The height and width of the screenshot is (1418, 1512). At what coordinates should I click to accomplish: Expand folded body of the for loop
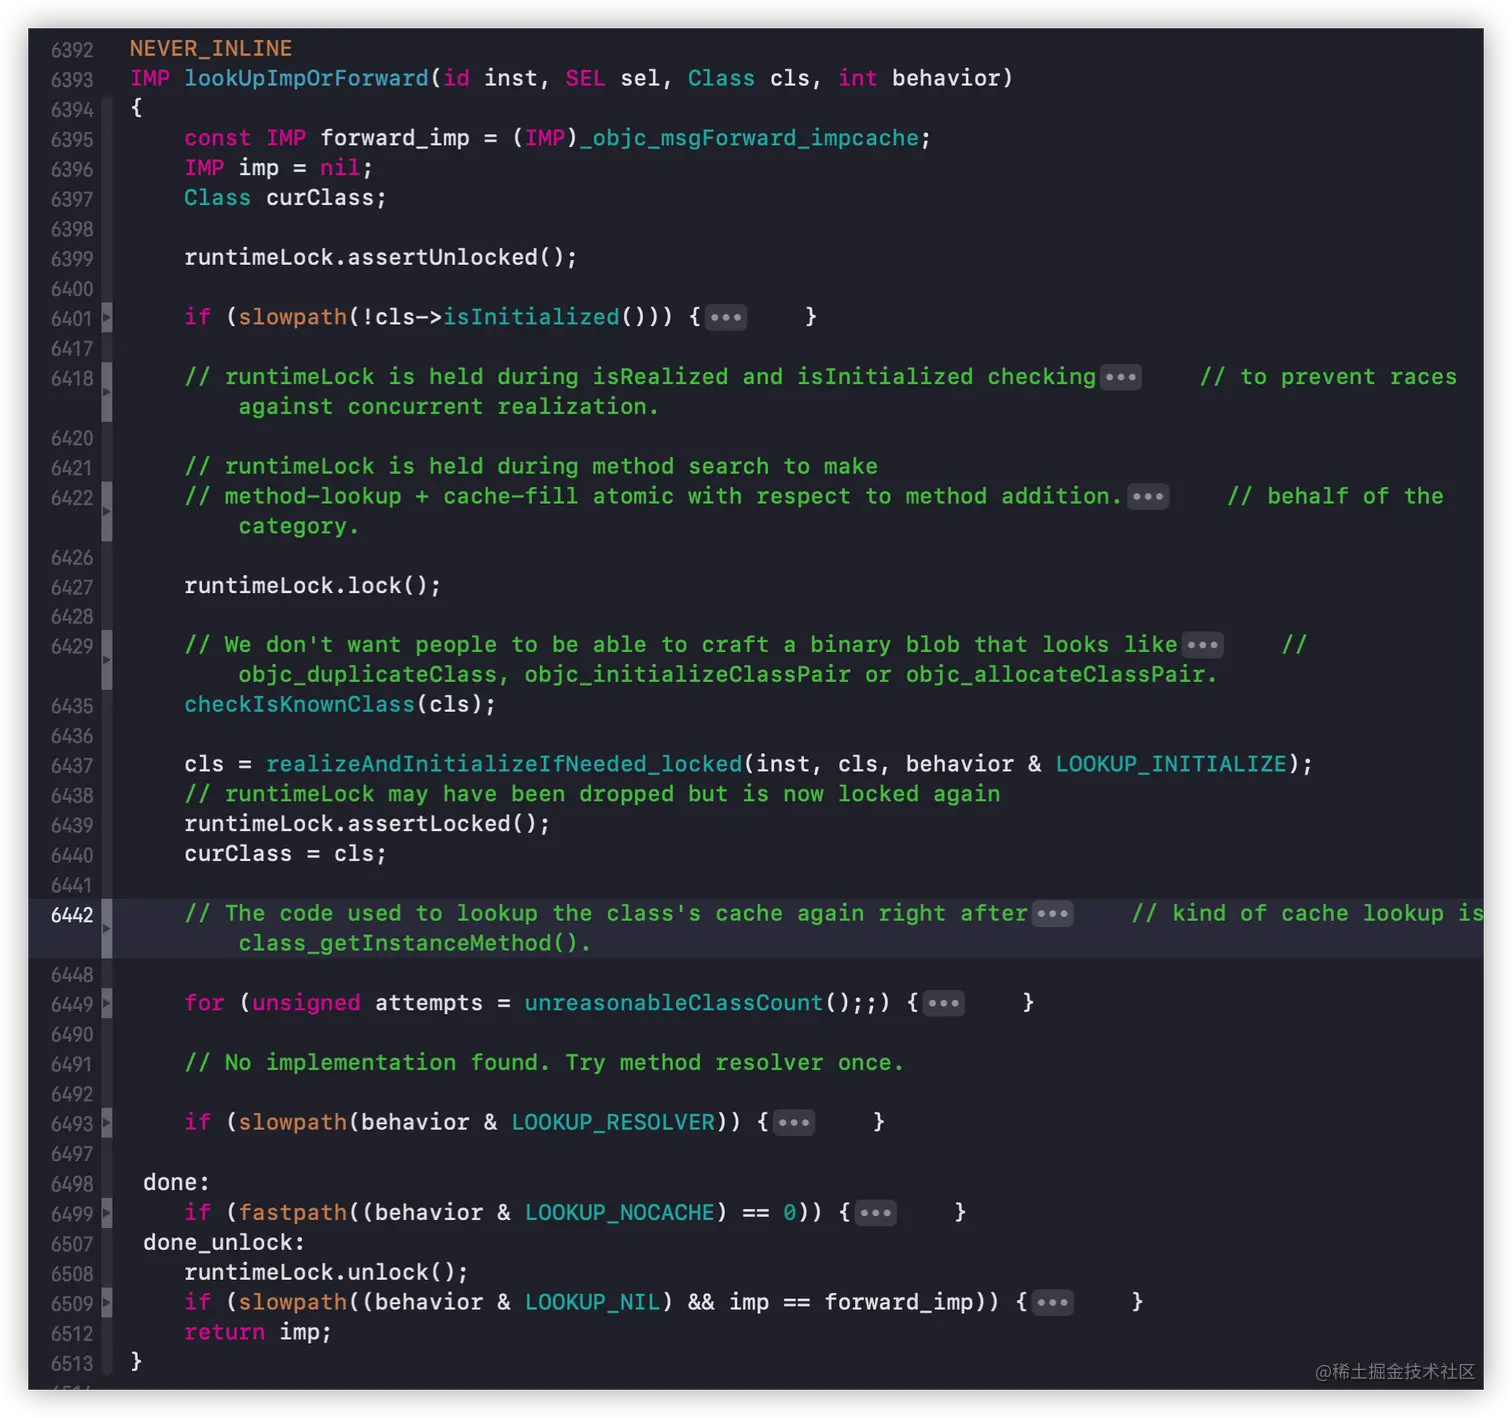click(x=944, y=1003)
